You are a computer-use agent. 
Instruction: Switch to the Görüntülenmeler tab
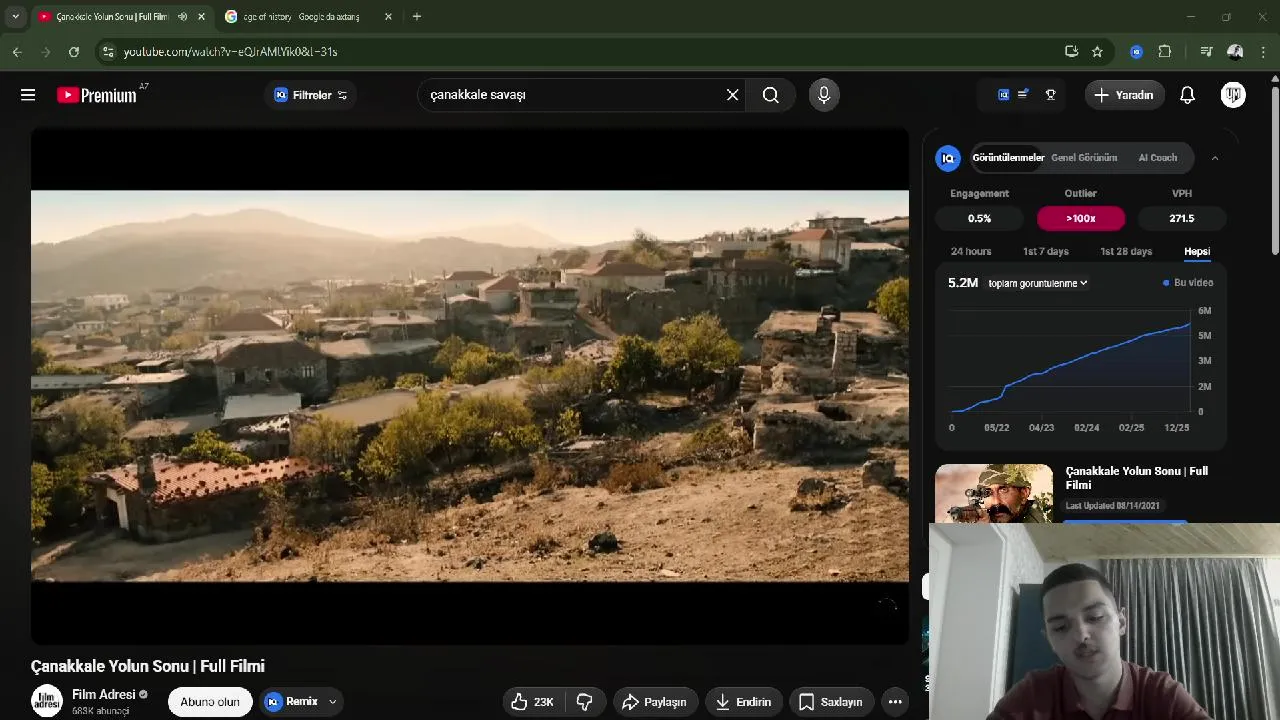coord(1008,158)
